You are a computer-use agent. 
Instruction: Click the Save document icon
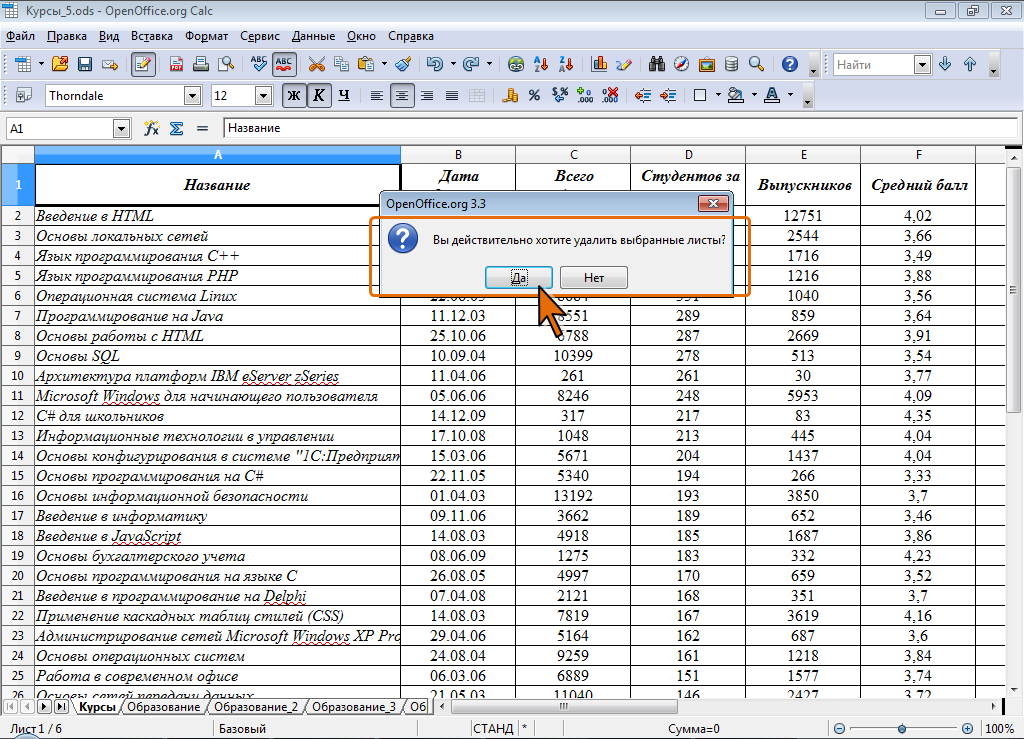click(84, 64)
